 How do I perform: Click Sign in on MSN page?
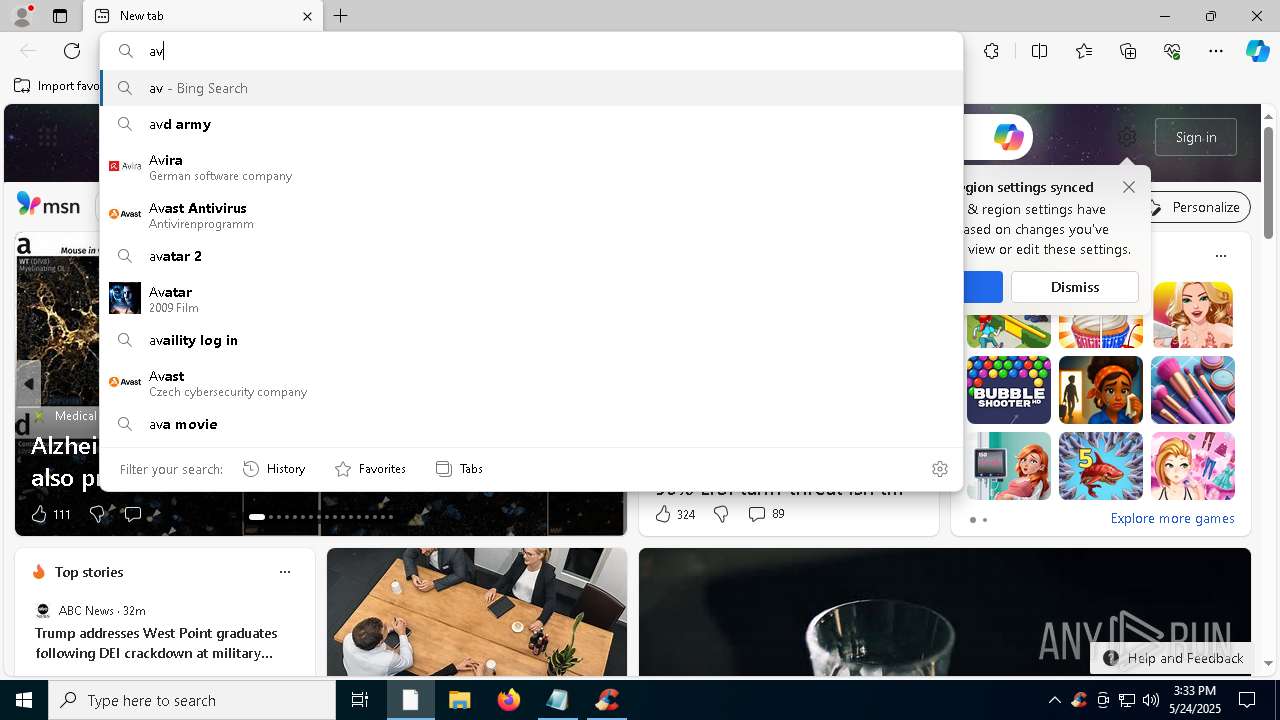[x=1196, y=137]
